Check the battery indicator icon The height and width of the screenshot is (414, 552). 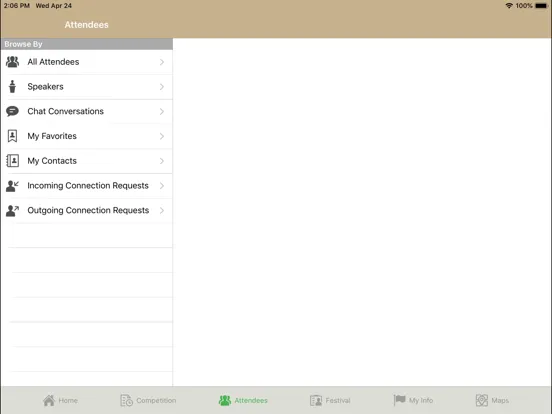pos(541,6)
